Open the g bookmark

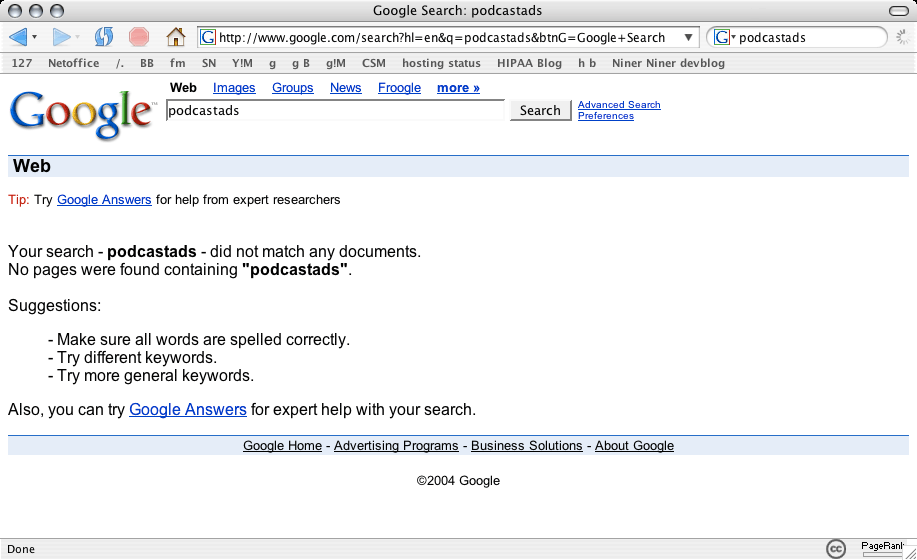point(273,63)
